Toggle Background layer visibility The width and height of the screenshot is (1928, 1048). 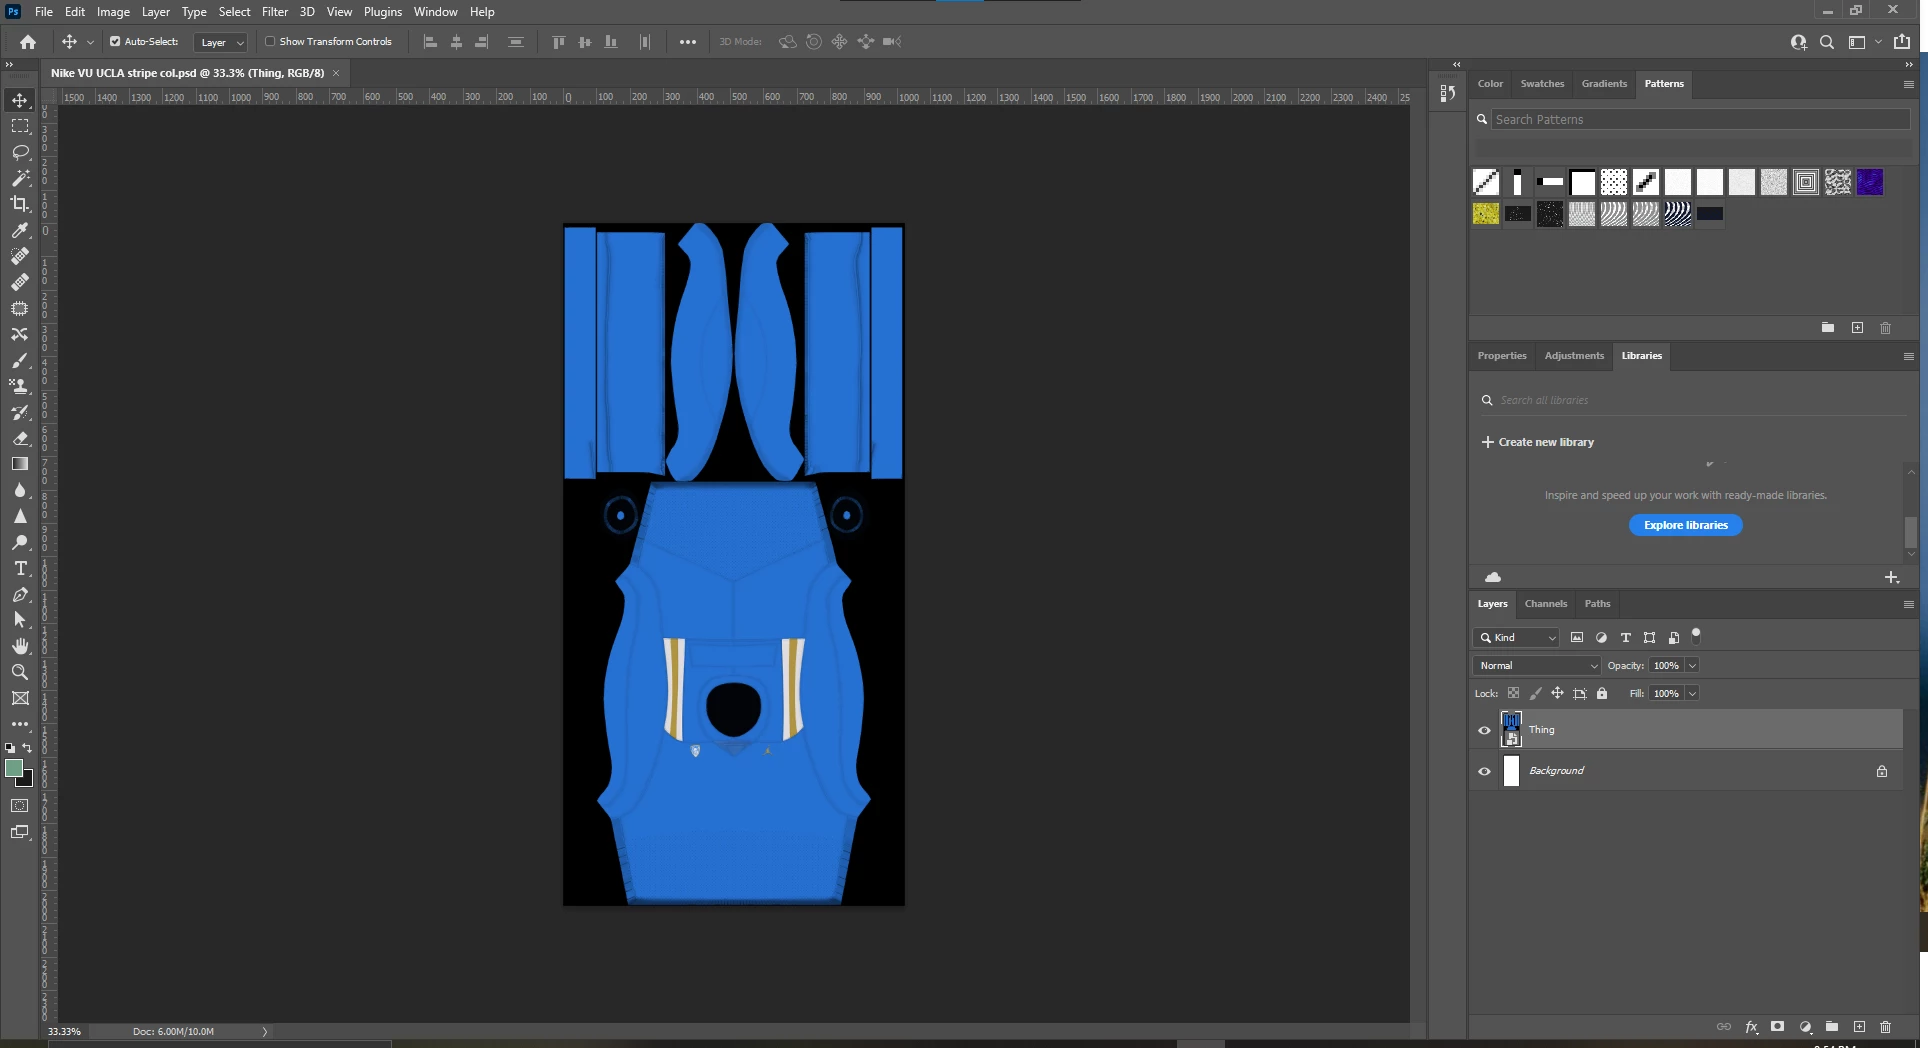point(1484,771)
